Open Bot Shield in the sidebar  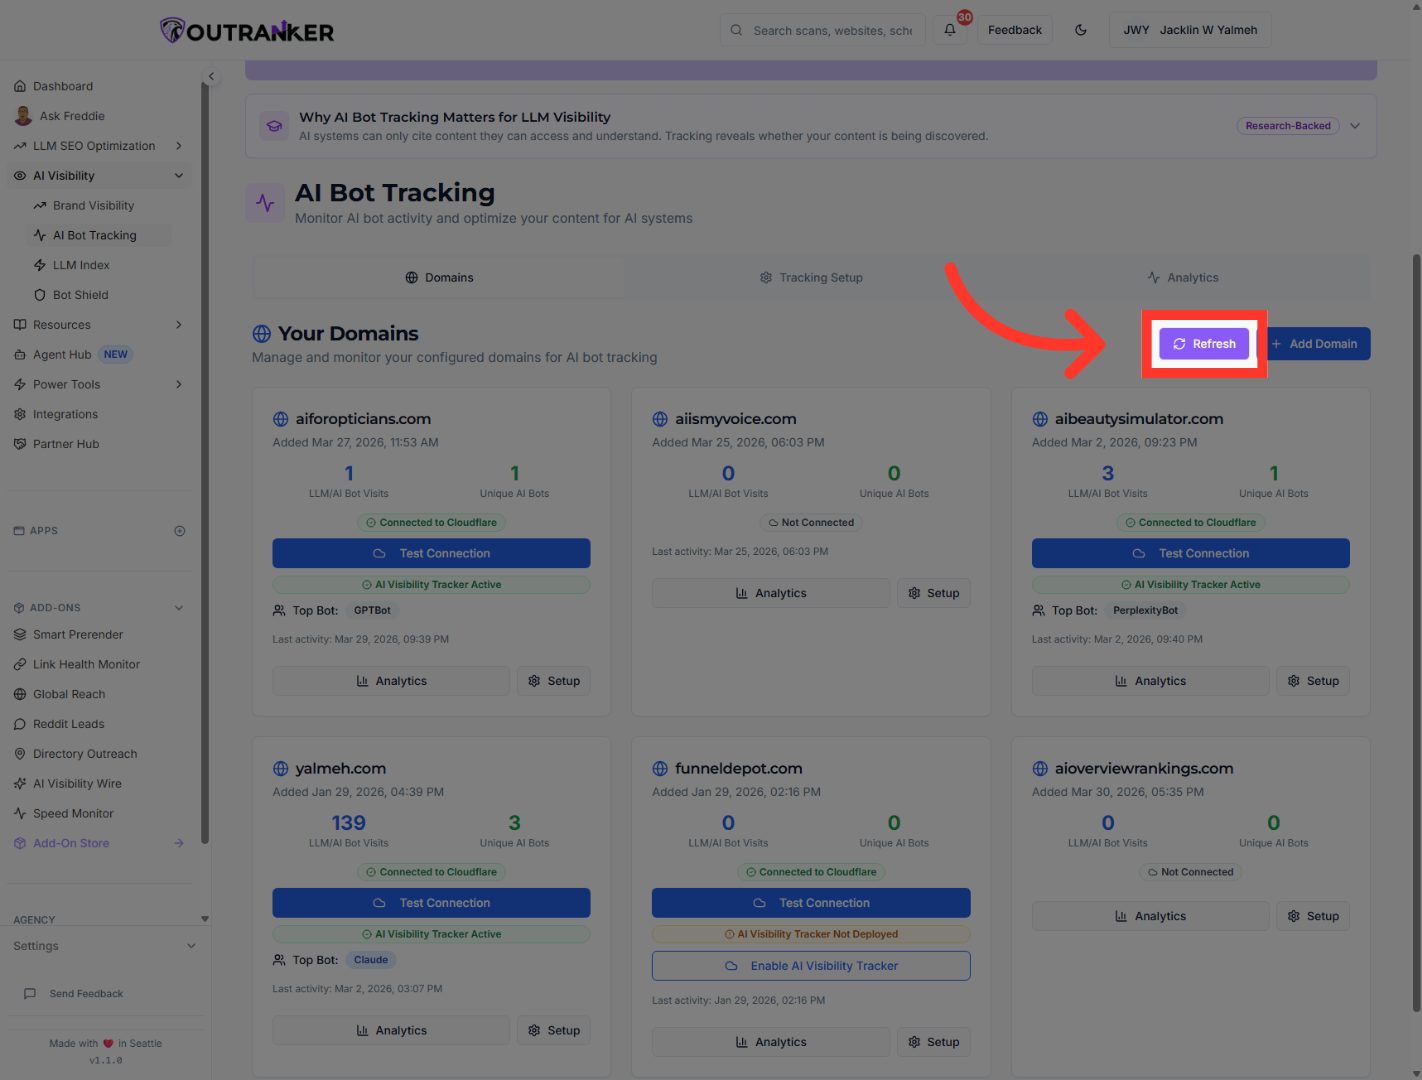coord(82,294)
